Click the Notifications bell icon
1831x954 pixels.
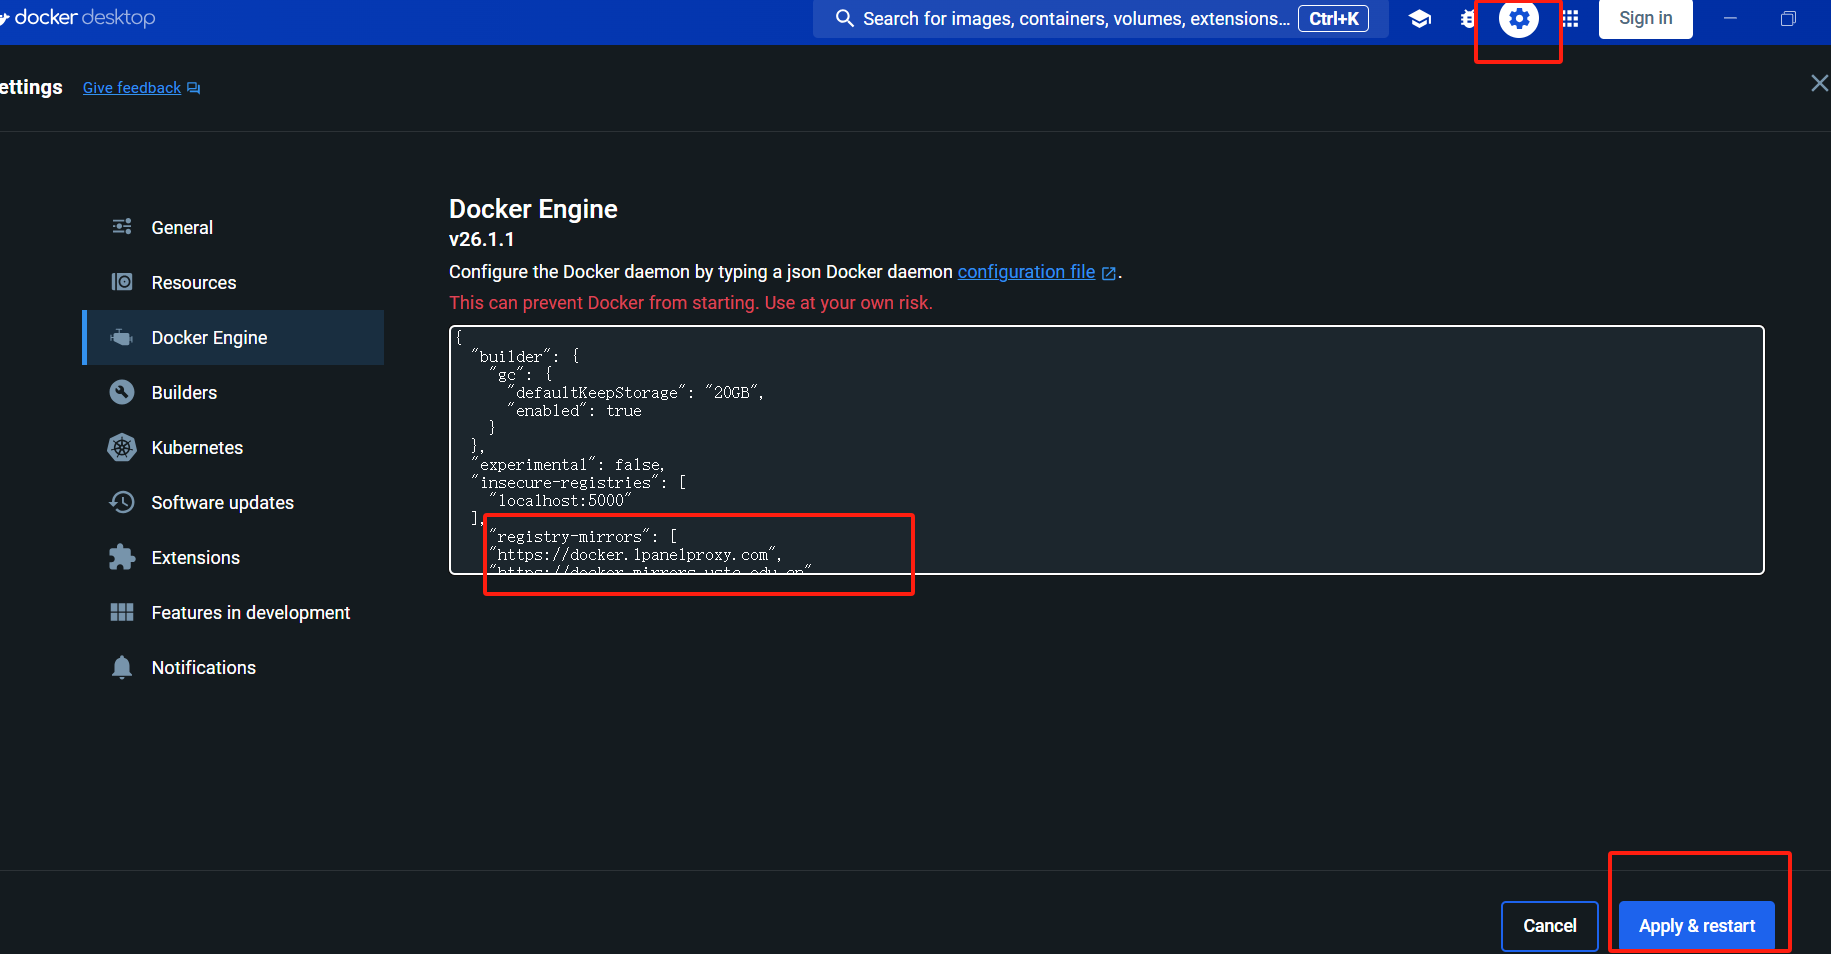[122, 667]
